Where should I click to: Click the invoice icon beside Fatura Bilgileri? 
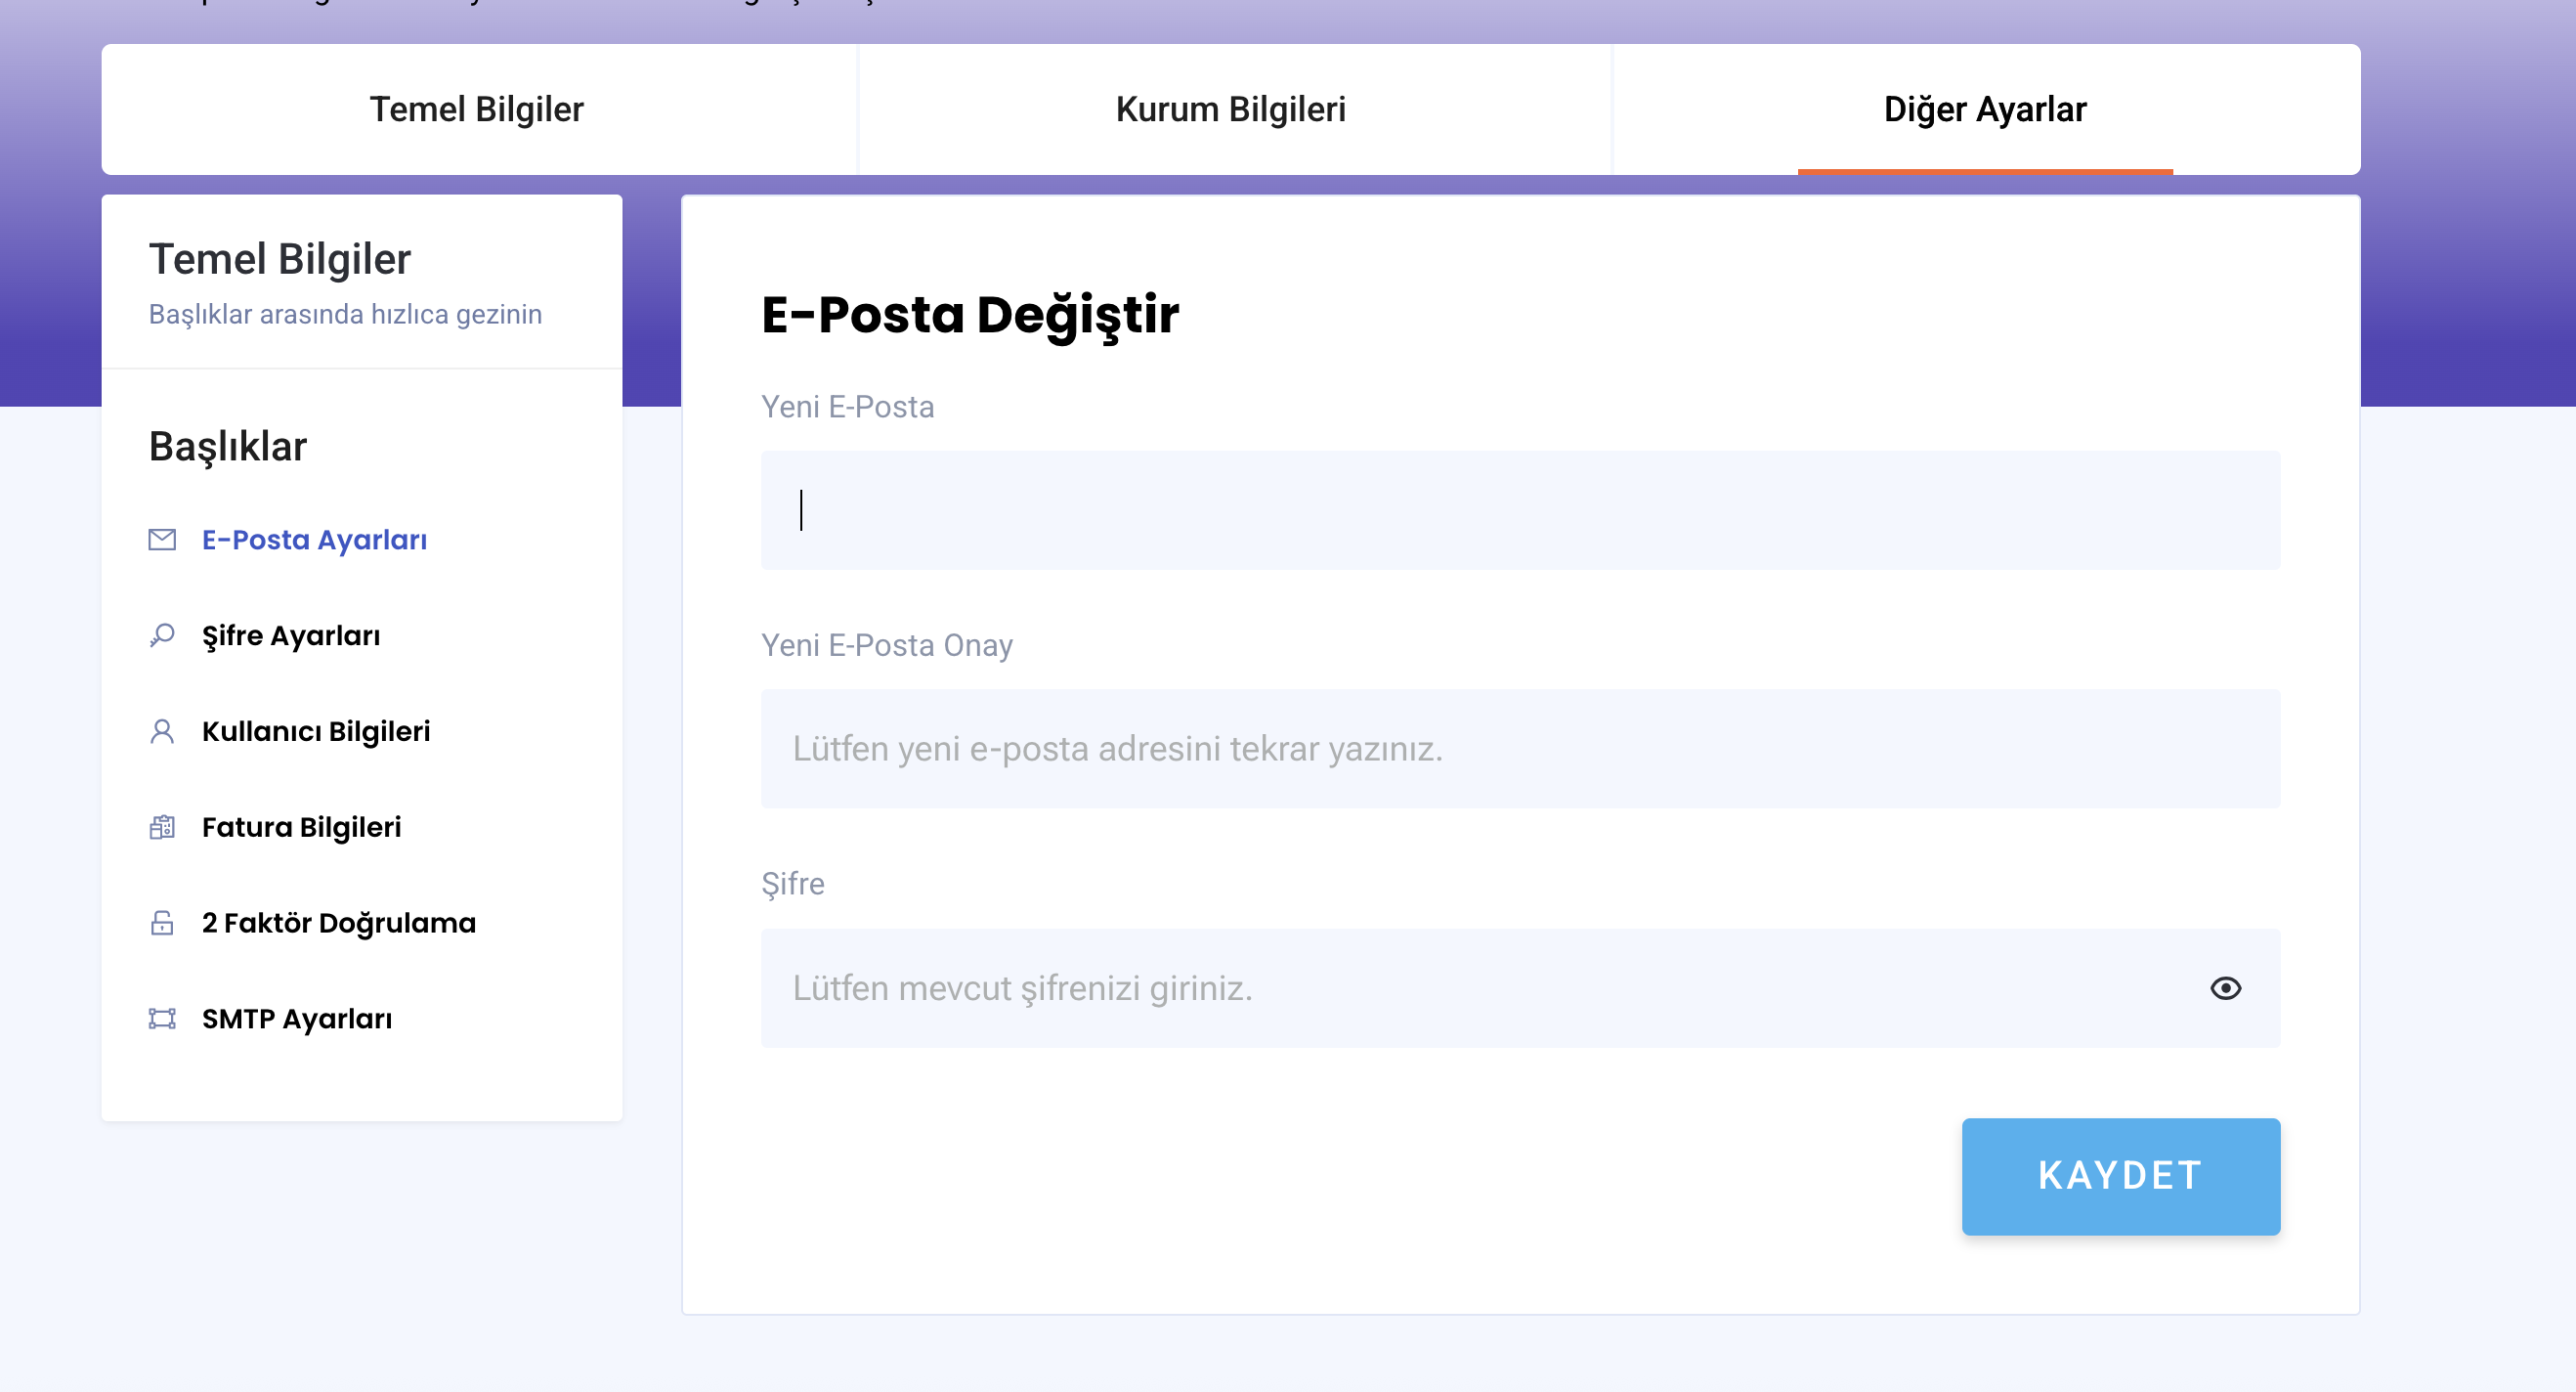click(x=162, y=828)
